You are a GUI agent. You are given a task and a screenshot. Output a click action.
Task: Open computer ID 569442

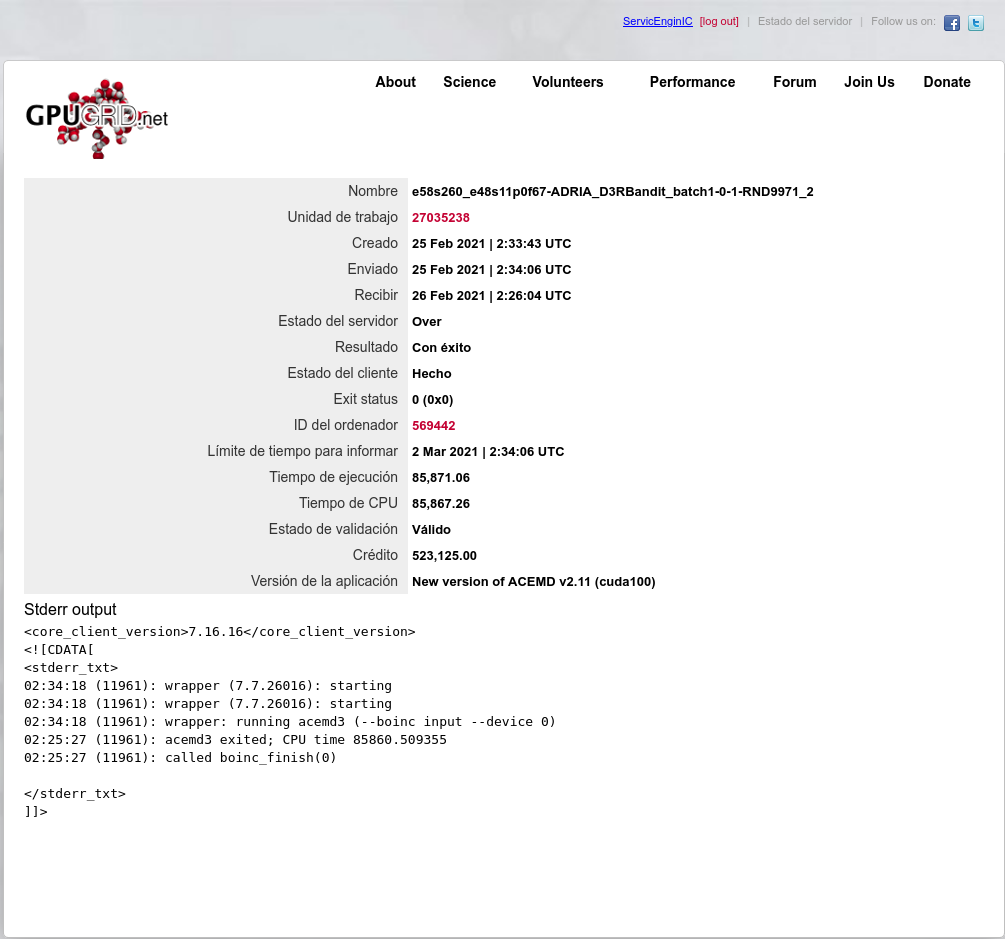[433, 425]
